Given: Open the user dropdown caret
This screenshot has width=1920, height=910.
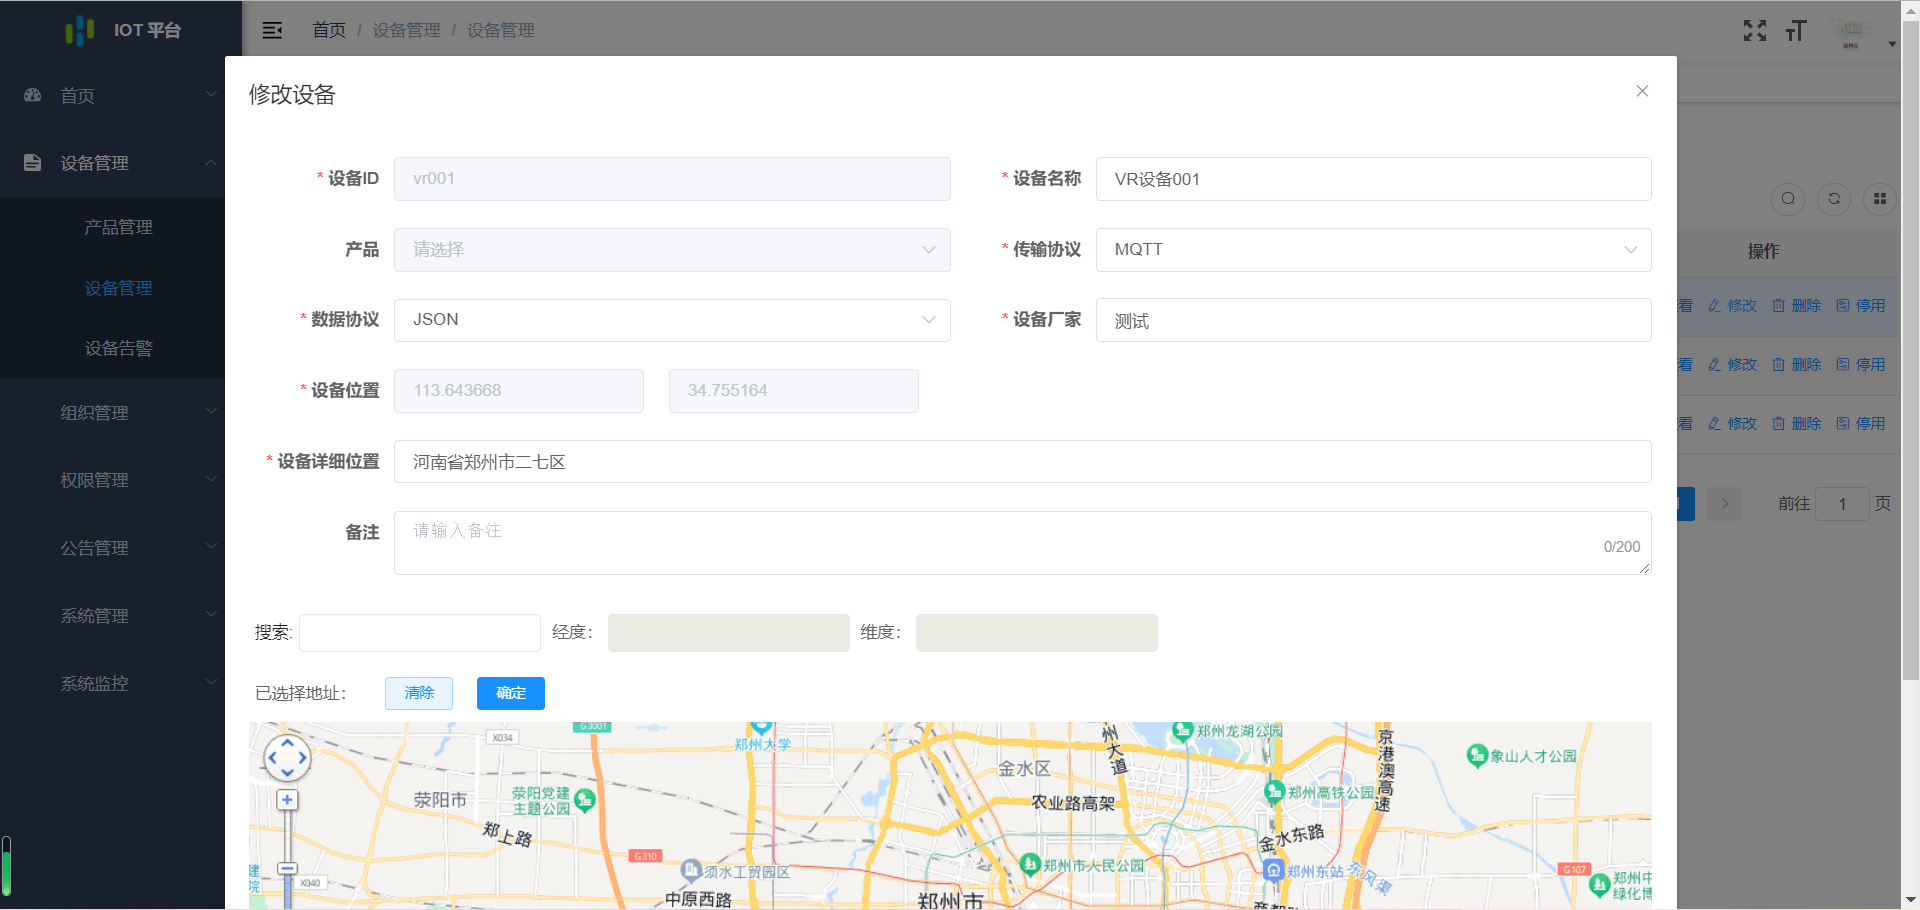Looking at the screenshot, I should tap(1892, 44).
